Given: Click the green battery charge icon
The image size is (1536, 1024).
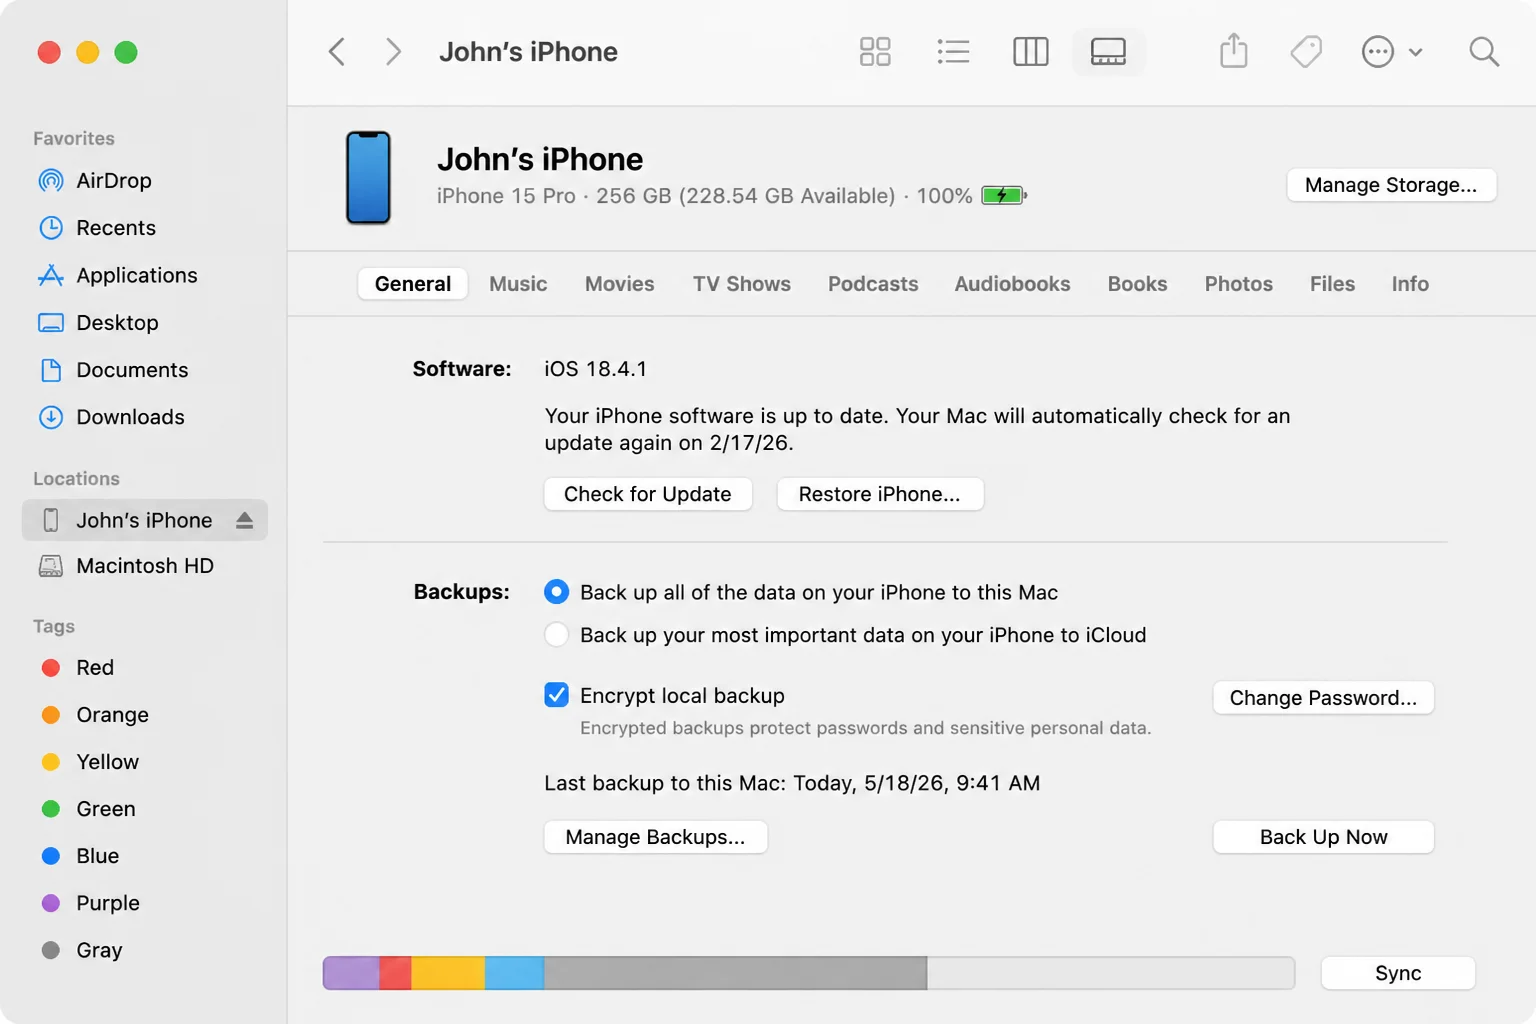Looking at the screenshot, I should [x=1004, y=195].
